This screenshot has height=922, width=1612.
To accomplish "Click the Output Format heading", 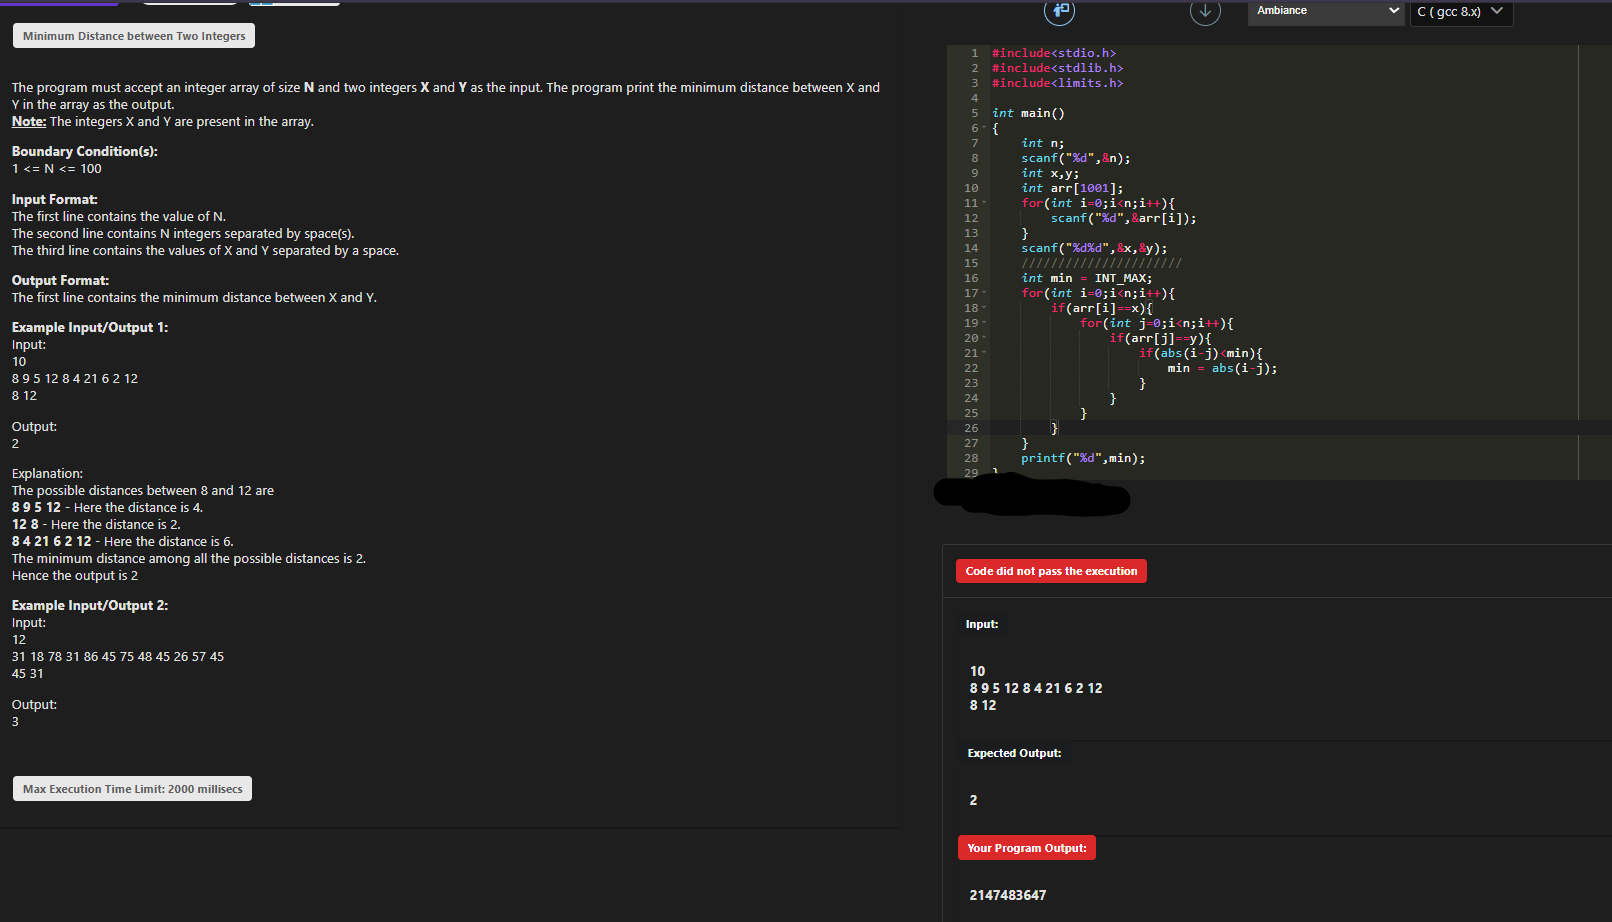I will click(60, 280).
